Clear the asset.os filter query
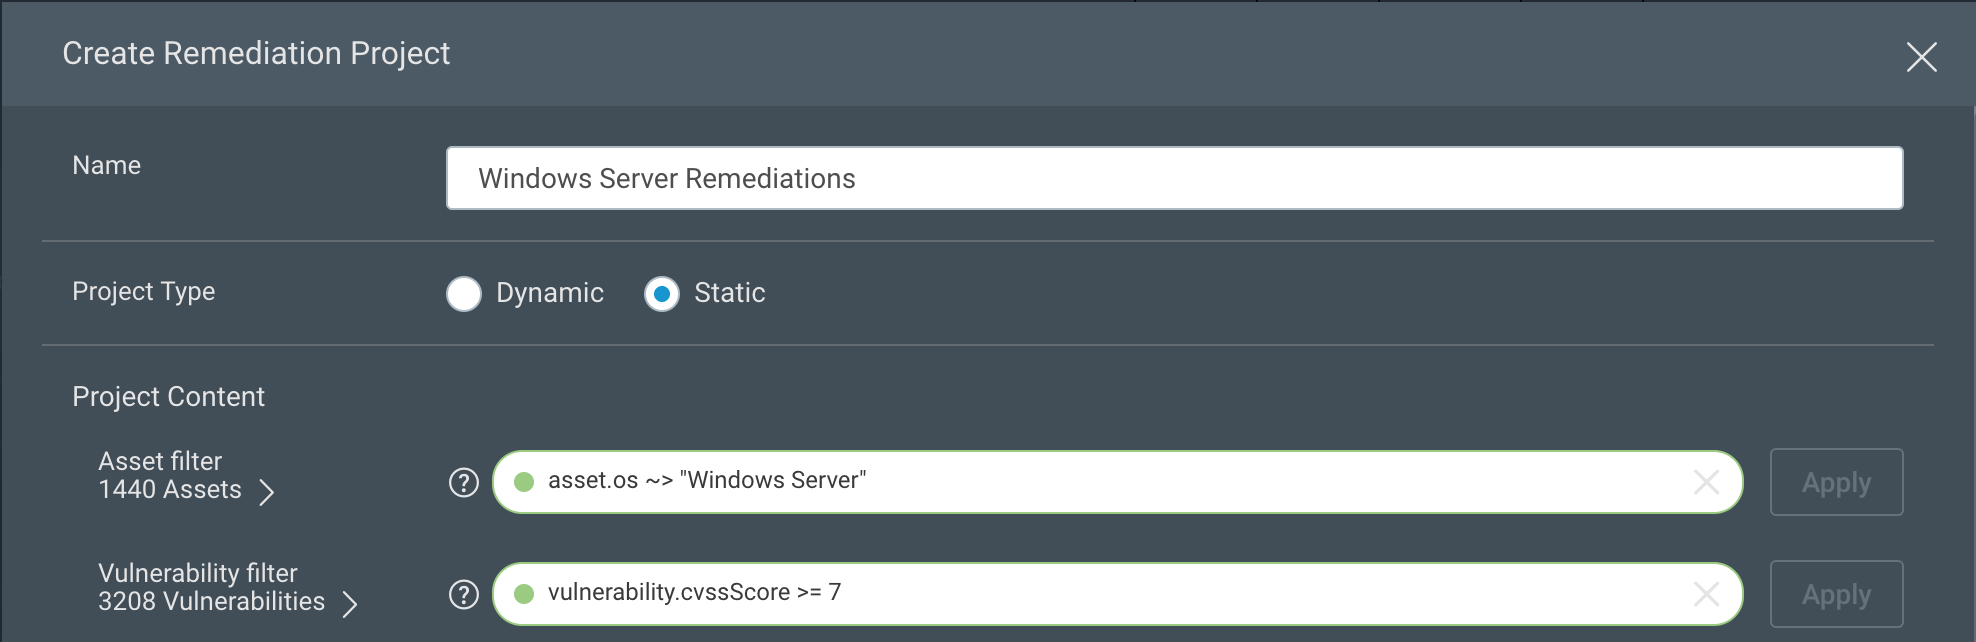Image resolution: width=1976 pixels, height=642 pixels. point(1706,482)
